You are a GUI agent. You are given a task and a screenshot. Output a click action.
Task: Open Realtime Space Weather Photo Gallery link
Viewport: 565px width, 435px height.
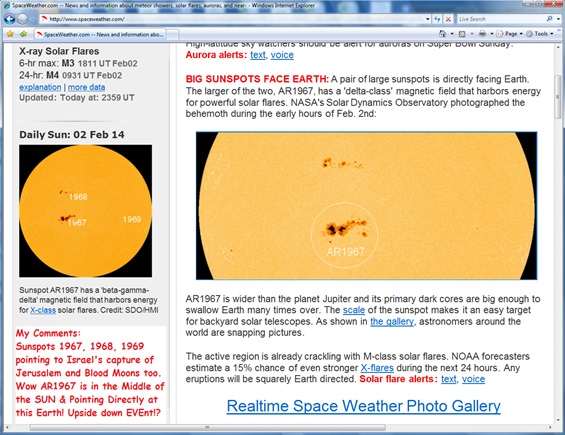tap(364, 406)
